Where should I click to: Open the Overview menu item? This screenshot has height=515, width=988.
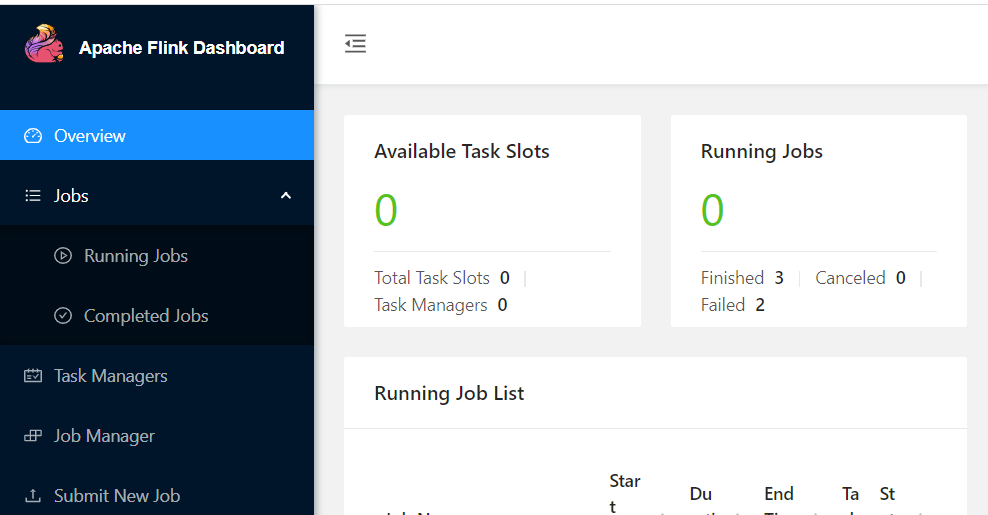[x=157, y=135]
